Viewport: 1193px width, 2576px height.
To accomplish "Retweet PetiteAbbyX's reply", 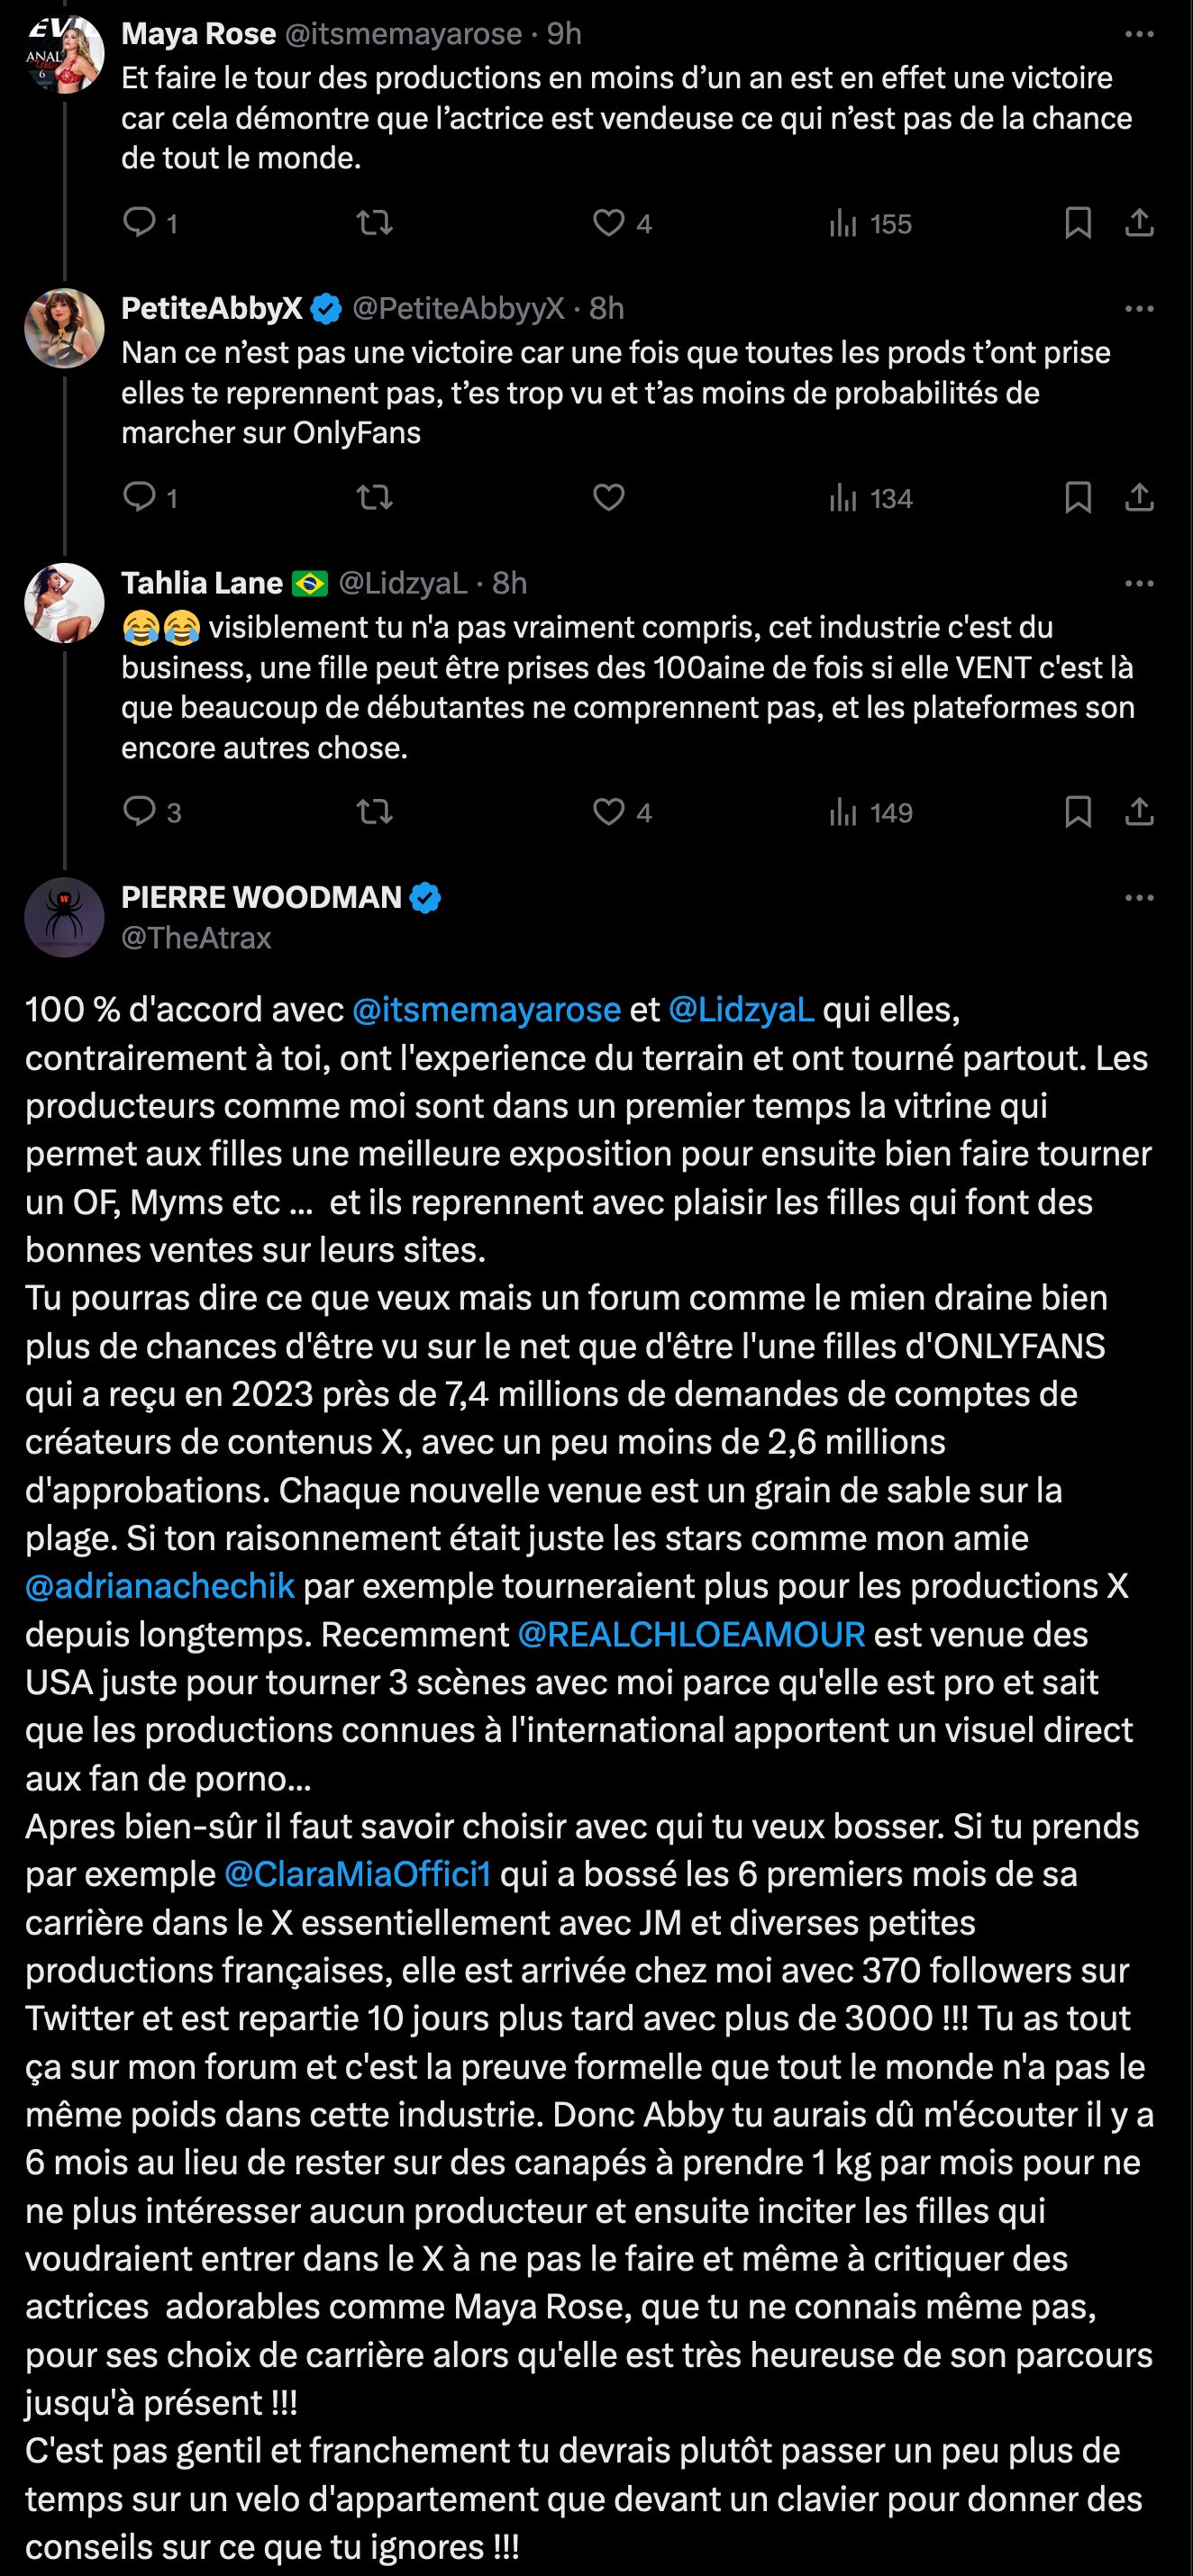I will click(x=375, y=497).
